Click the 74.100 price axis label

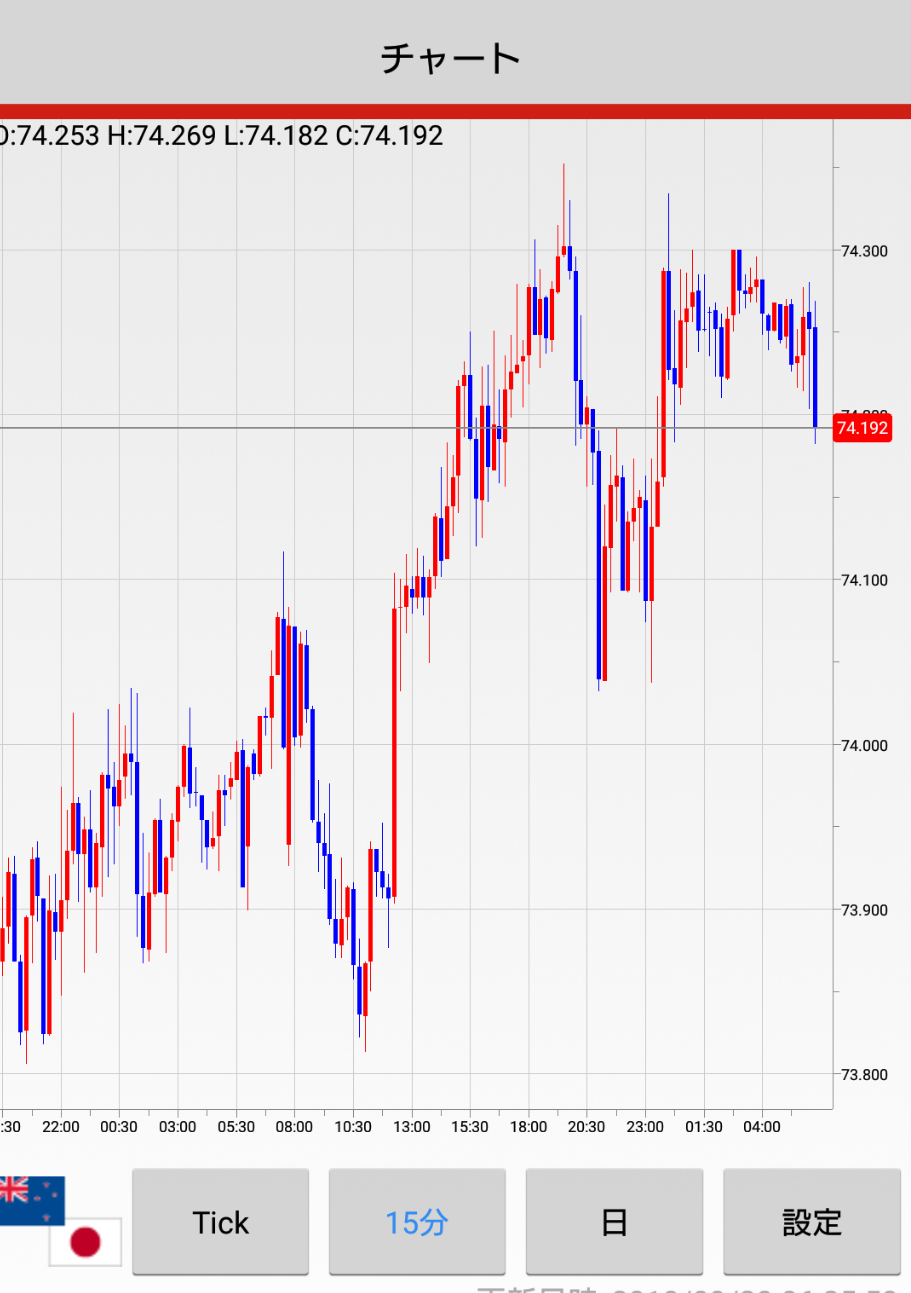point(863,580)
